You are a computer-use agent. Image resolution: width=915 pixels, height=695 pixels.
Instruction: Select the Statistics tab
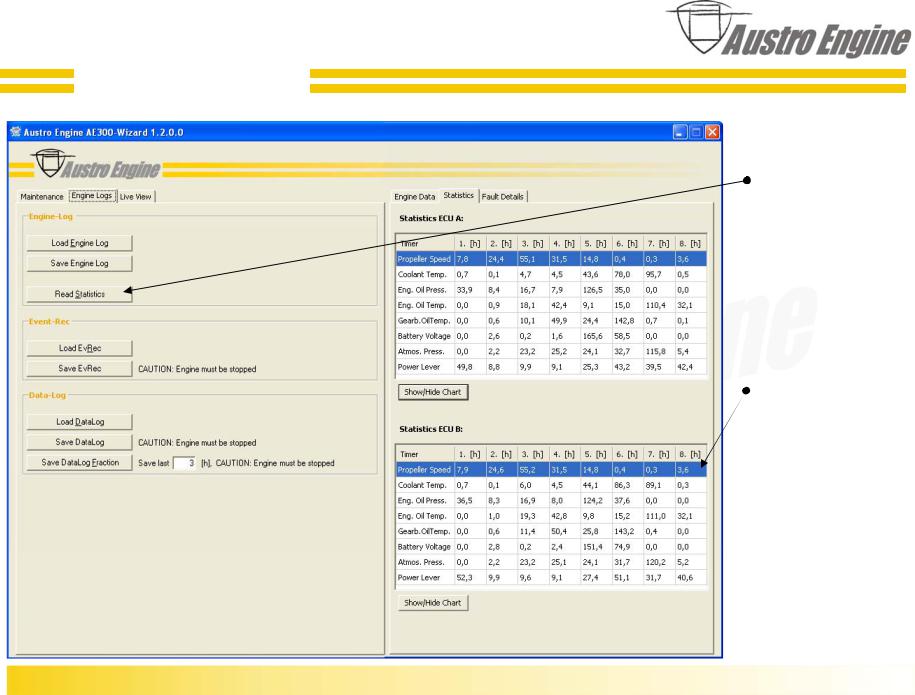click(459, 195)
